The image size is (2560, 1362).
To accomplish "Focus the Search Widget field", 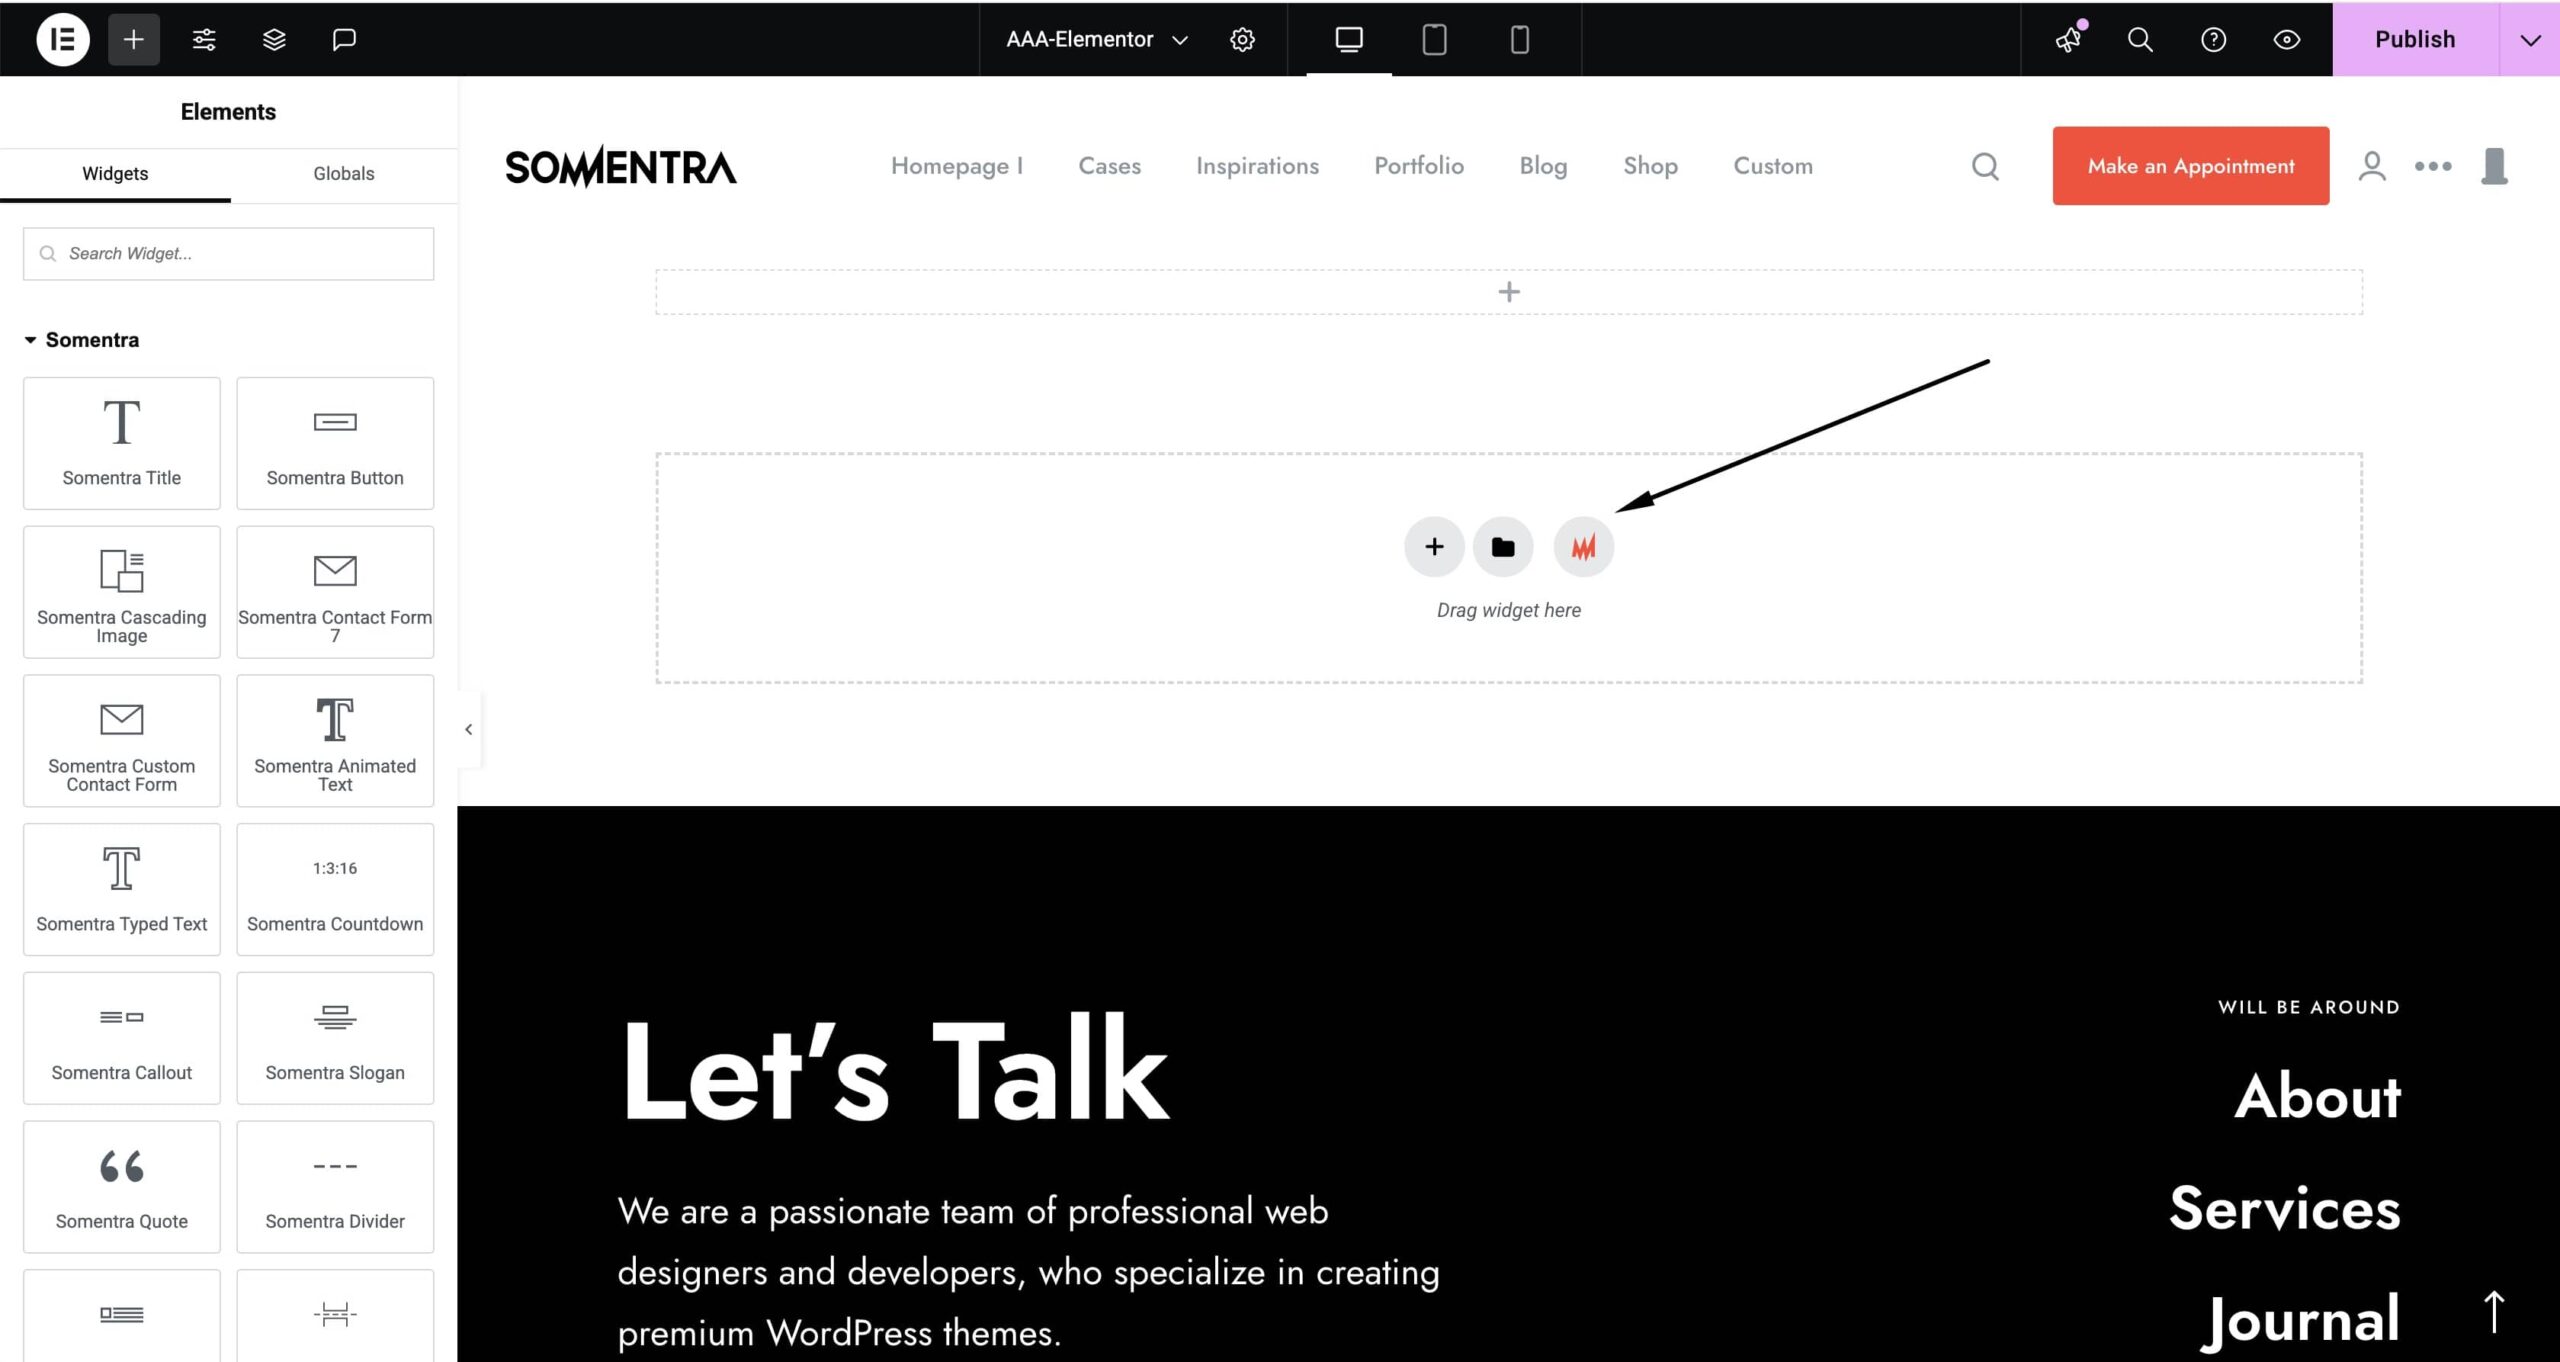I will pos(228,254).
